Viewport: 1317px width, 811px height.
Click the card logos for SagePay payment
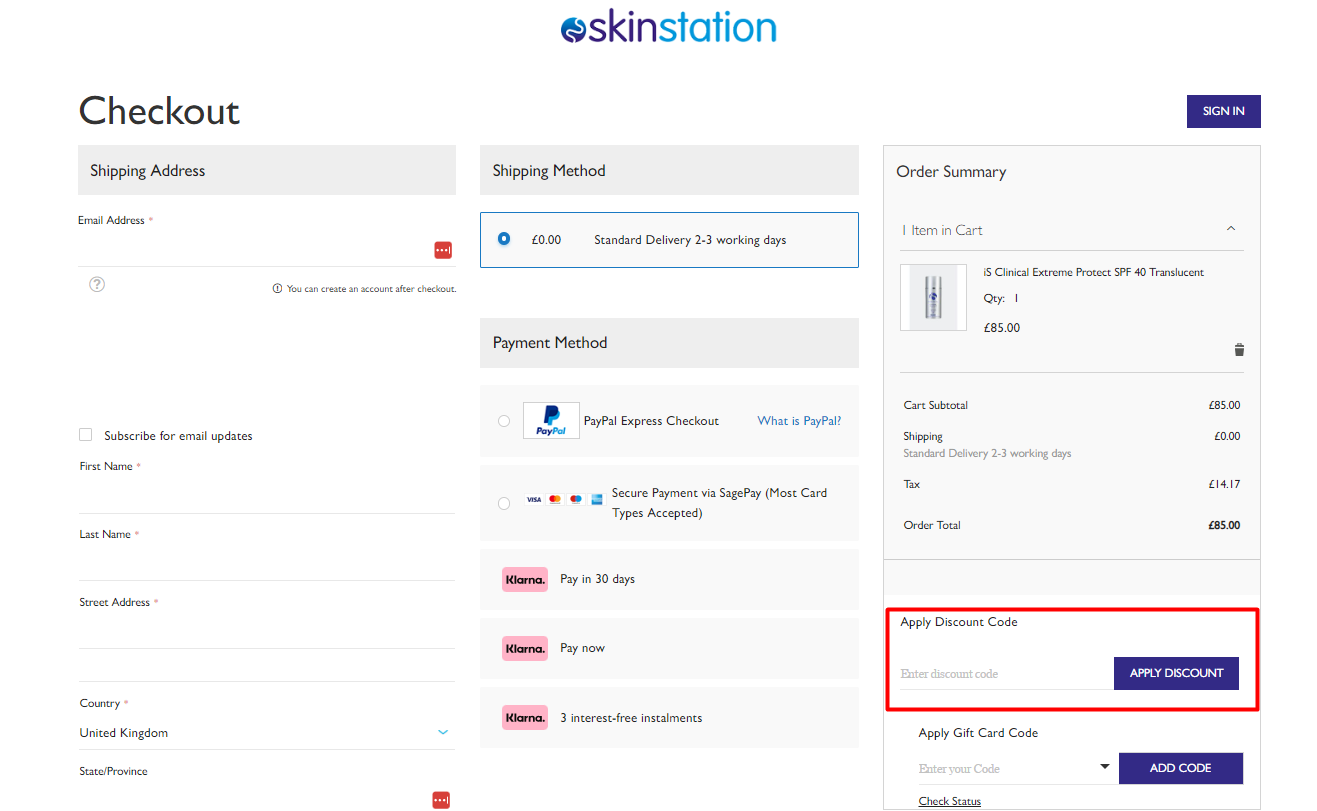(x=565, y=499)
